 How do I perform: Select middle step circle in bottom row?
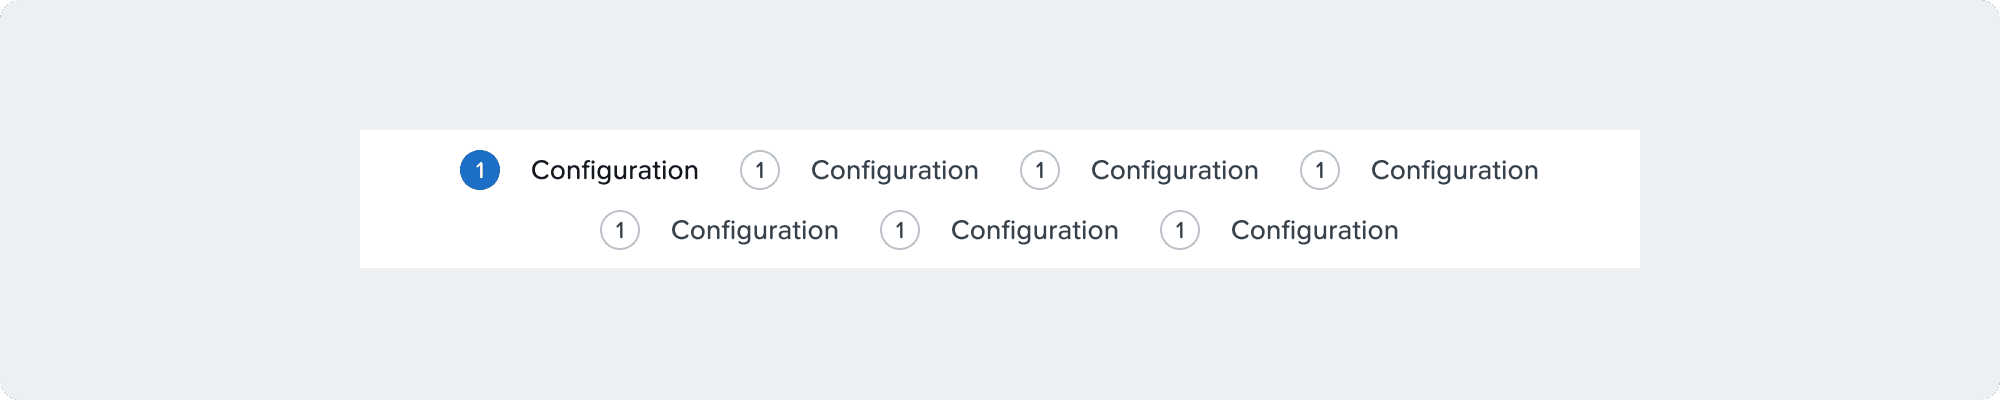click(900, 230)
